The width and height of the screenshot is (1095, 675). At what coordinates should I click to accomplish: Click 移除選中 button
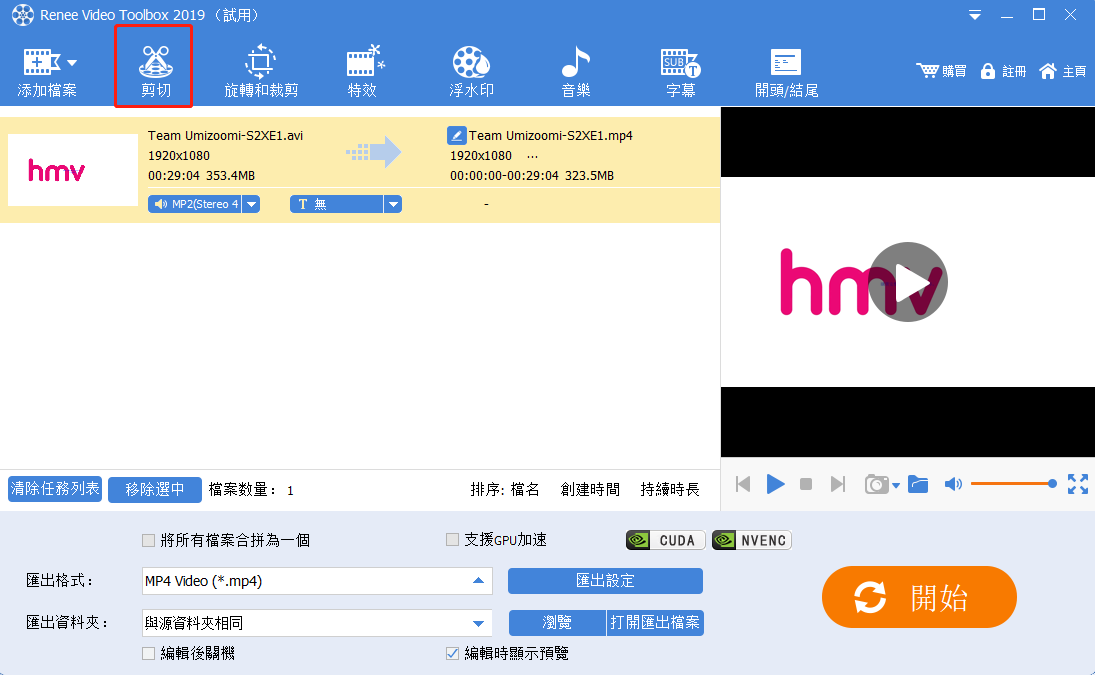[155, 489]
